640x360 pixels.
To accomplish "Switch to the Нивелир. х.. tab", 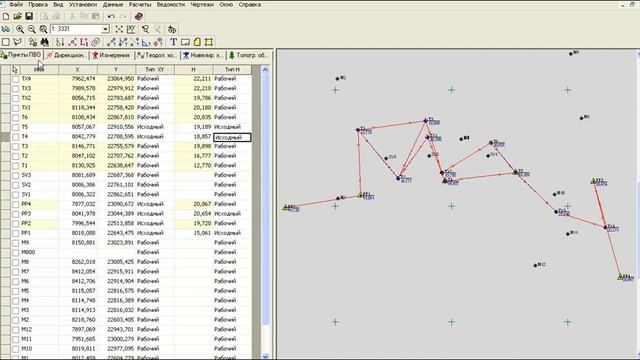I will click(x=203, y=55).
